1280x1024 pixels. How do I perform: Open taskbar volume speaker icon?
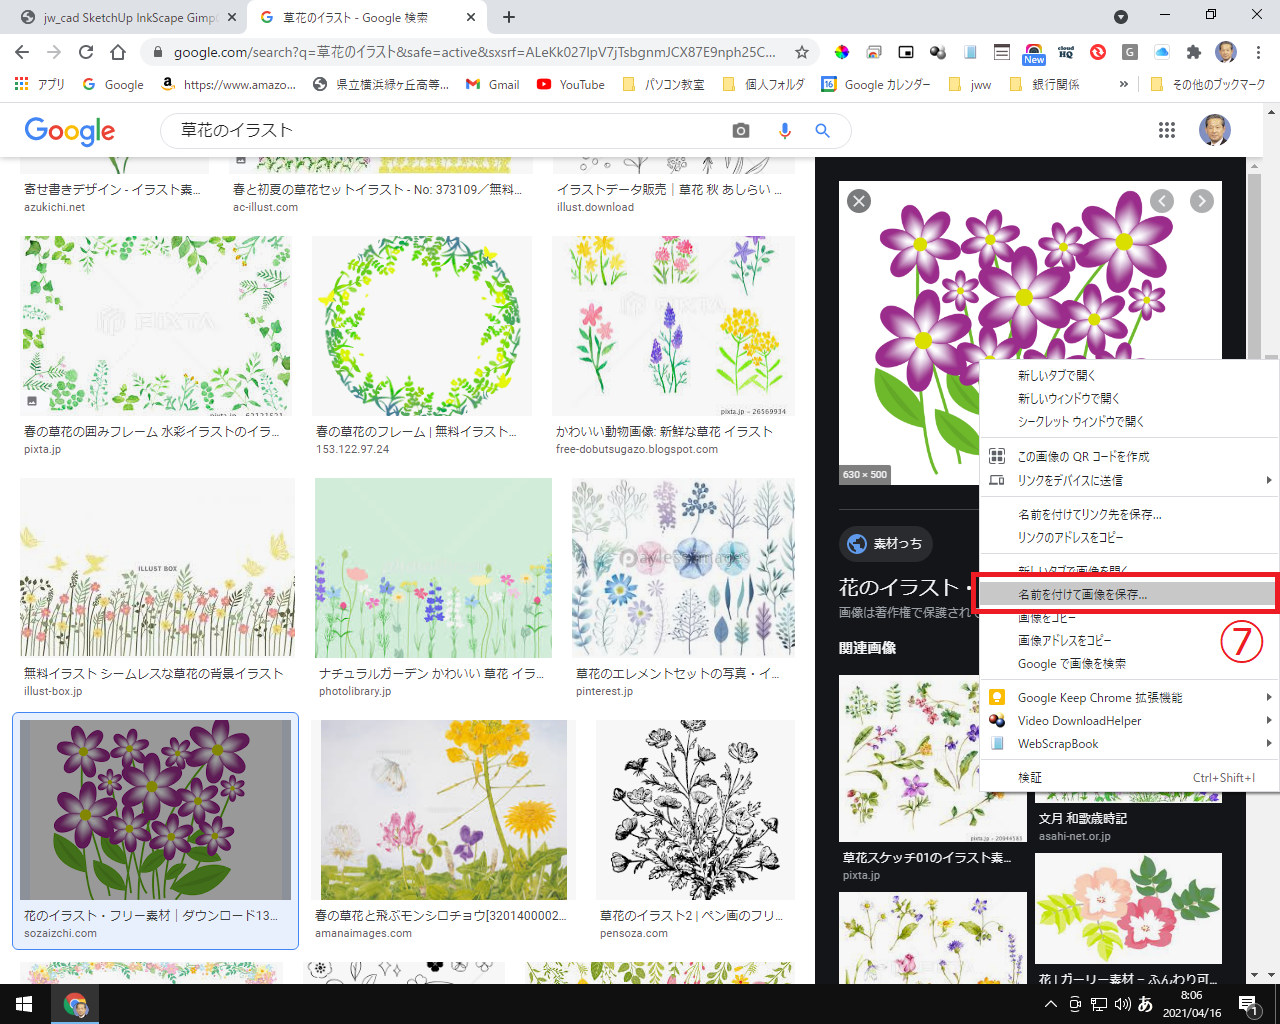[1122, 1004]
